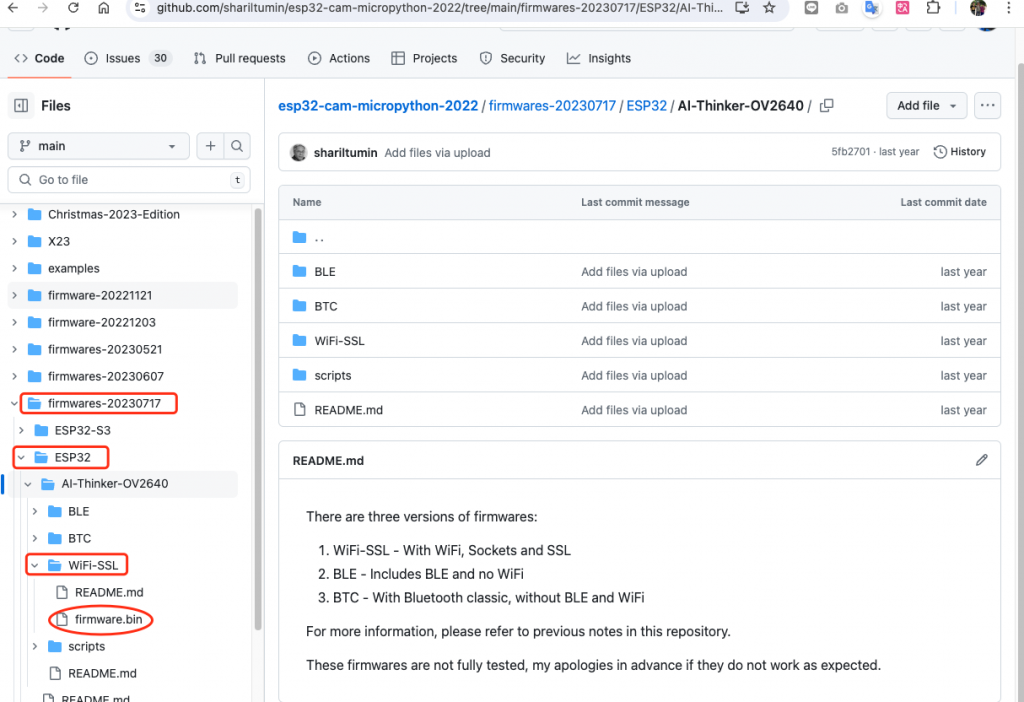
Task: Go back with the browser back arrow
Action: 12,8
